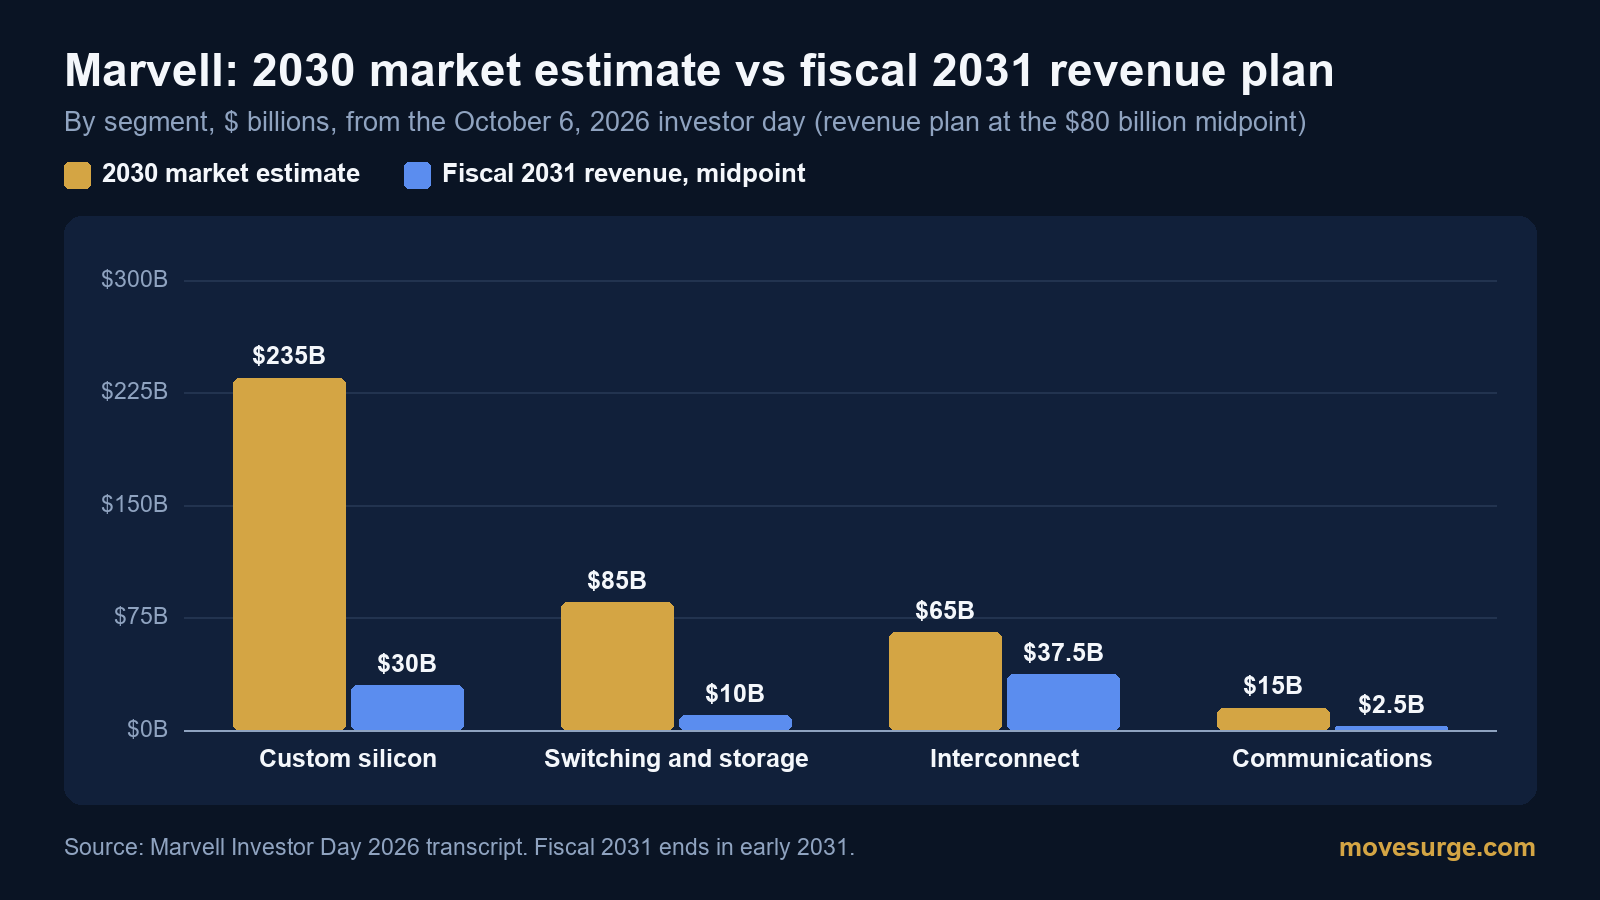
Task: Open the movesurge.com link
Action: [1437, 847]
